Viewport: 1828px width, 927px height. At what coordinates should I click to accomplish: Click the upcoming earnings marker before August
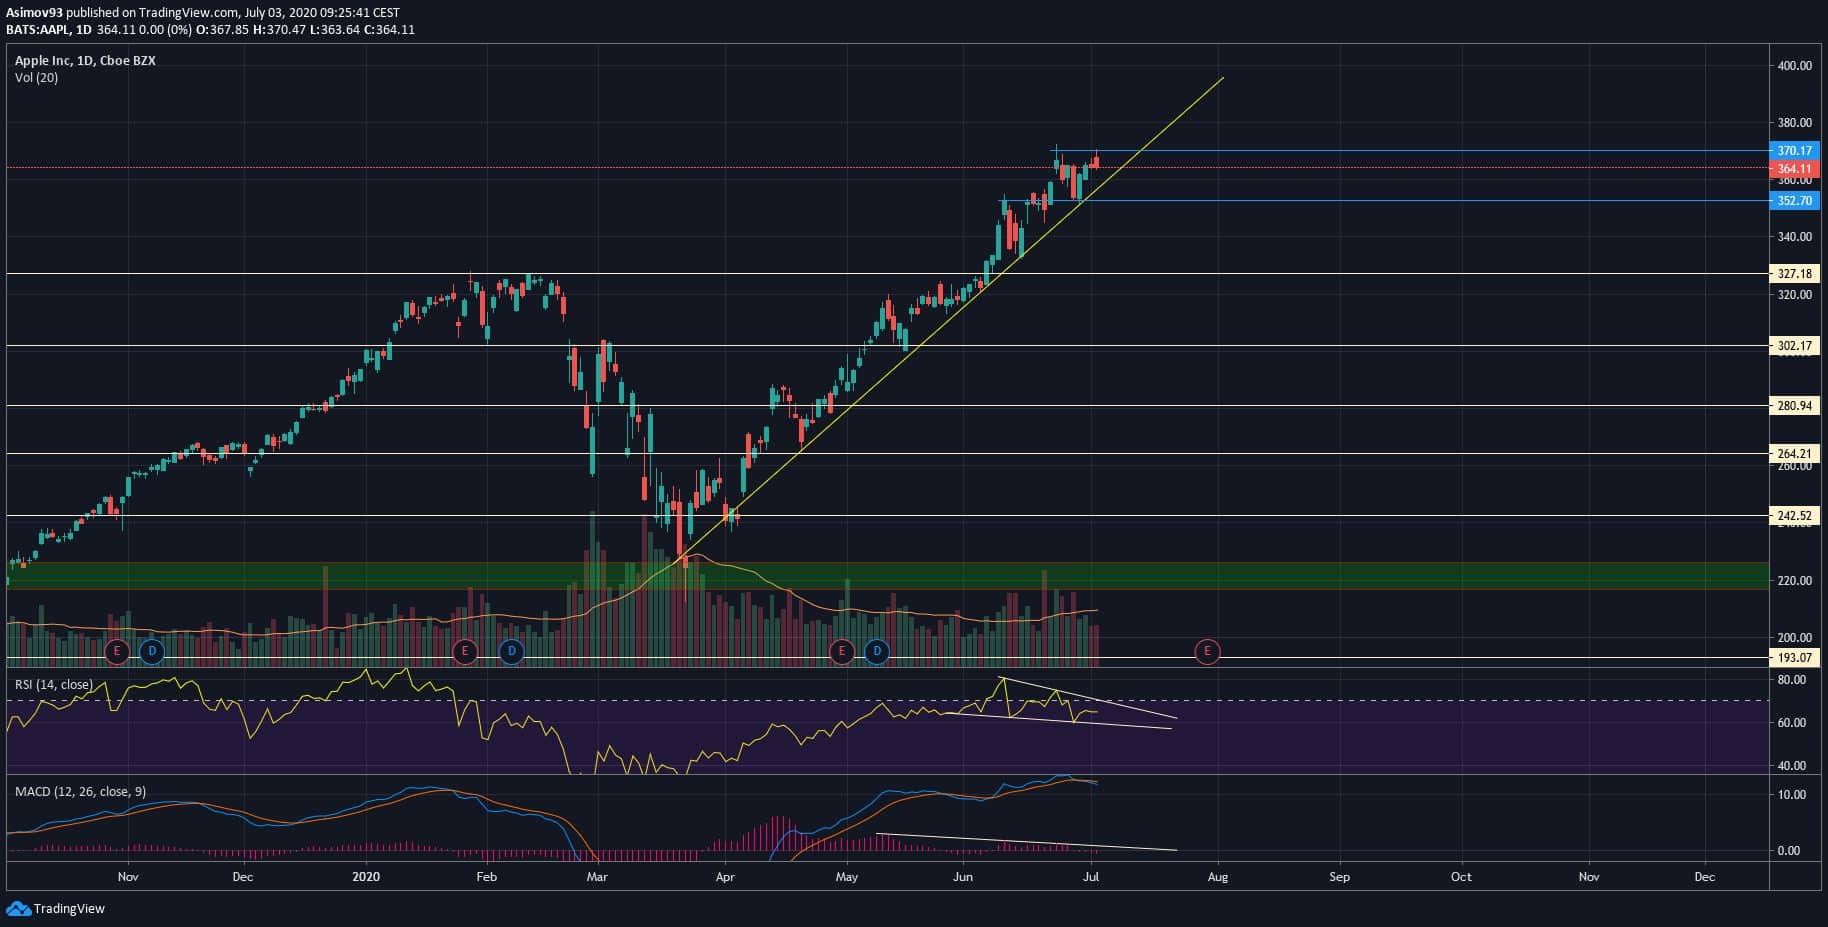point(1207,652)
